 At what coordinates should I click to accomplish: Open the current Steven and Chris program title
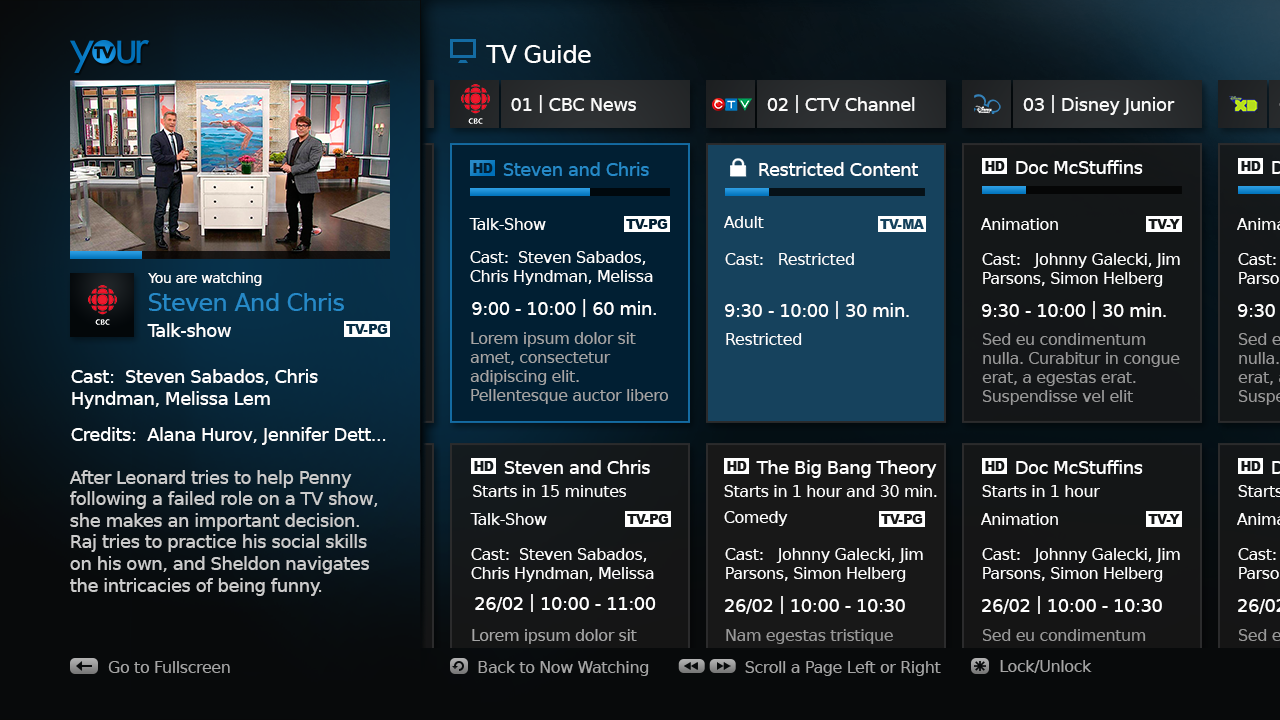coord(576,169)
